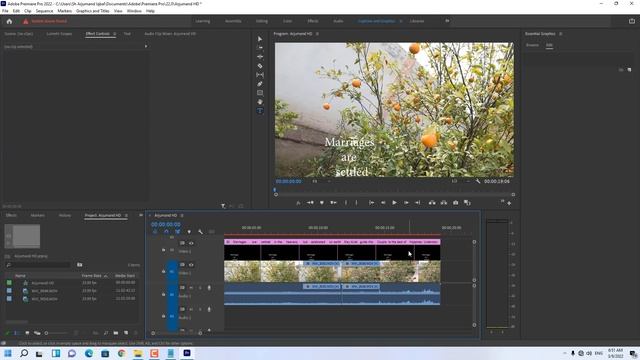Select the Pen tool
The width and height of the screenshot is (640, 360).
tap(260, 84)
